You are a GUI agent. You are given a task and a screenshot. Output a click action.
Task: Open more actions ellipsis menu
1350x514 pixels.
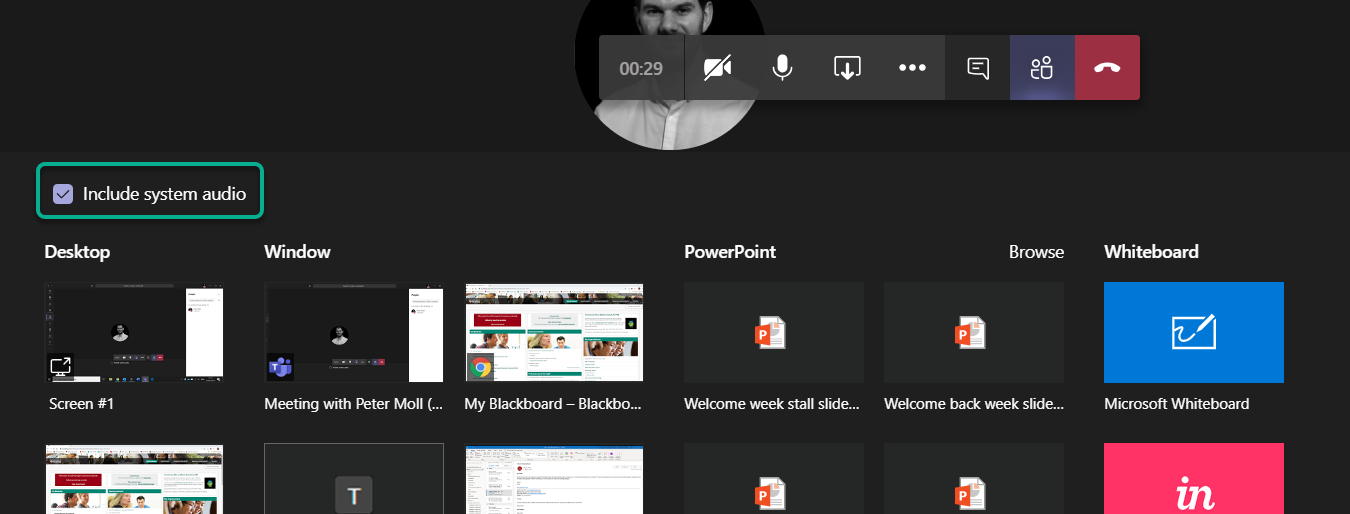click(912, 68)
